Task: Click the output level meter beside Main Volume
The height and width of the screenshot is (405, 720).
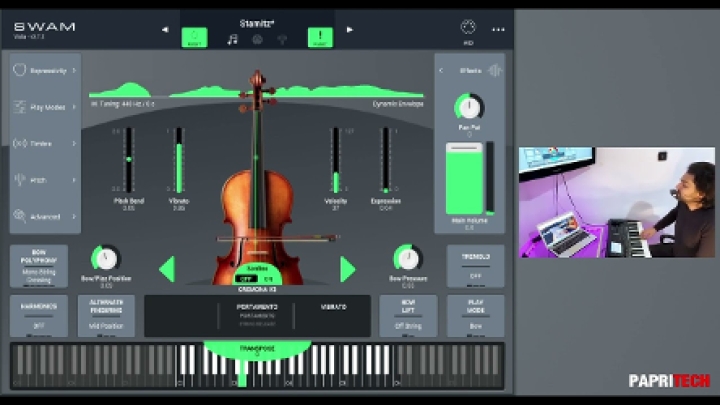Action: tap(490, 178)
